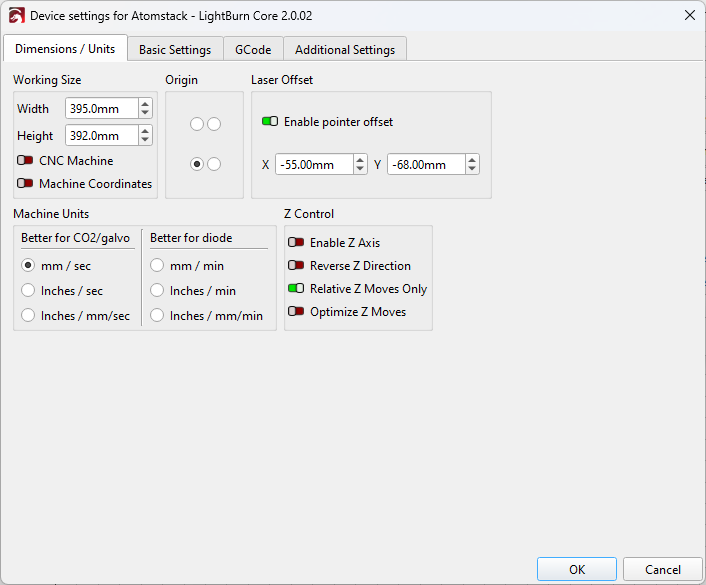The image size is (706, 585).
Task: Choose Inches / sec machine units
Action: click(x=29, y=291)
